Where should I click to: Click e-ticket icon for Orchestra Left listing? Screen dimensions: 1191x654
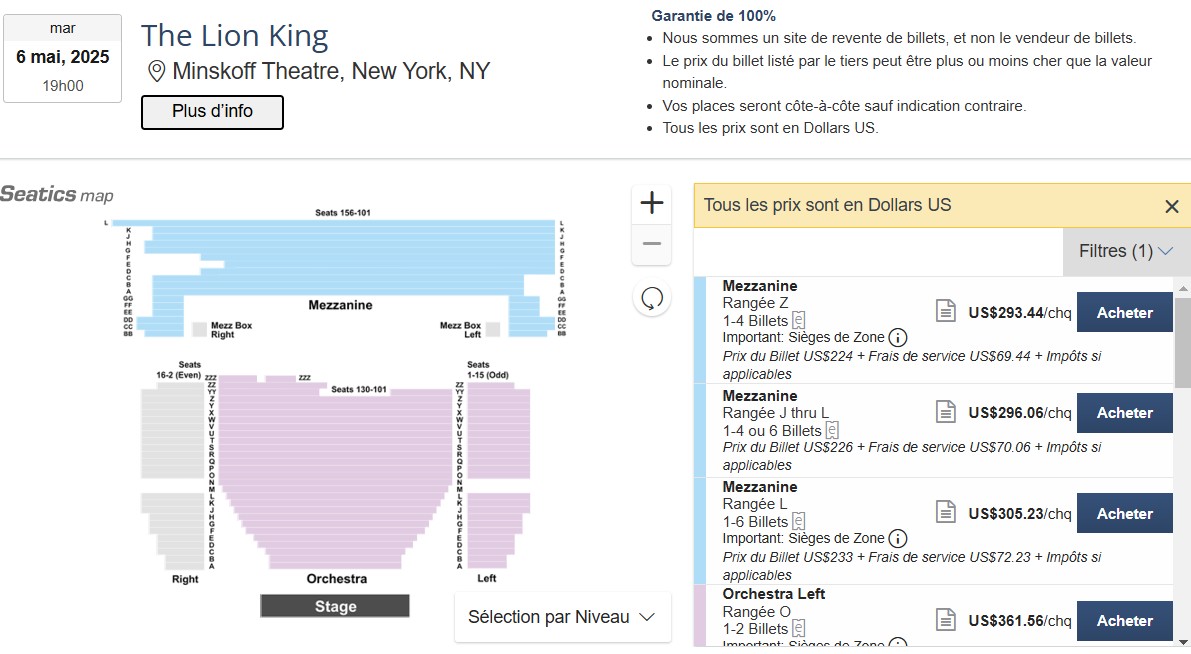pyautogui.click(x=800, y=628)
